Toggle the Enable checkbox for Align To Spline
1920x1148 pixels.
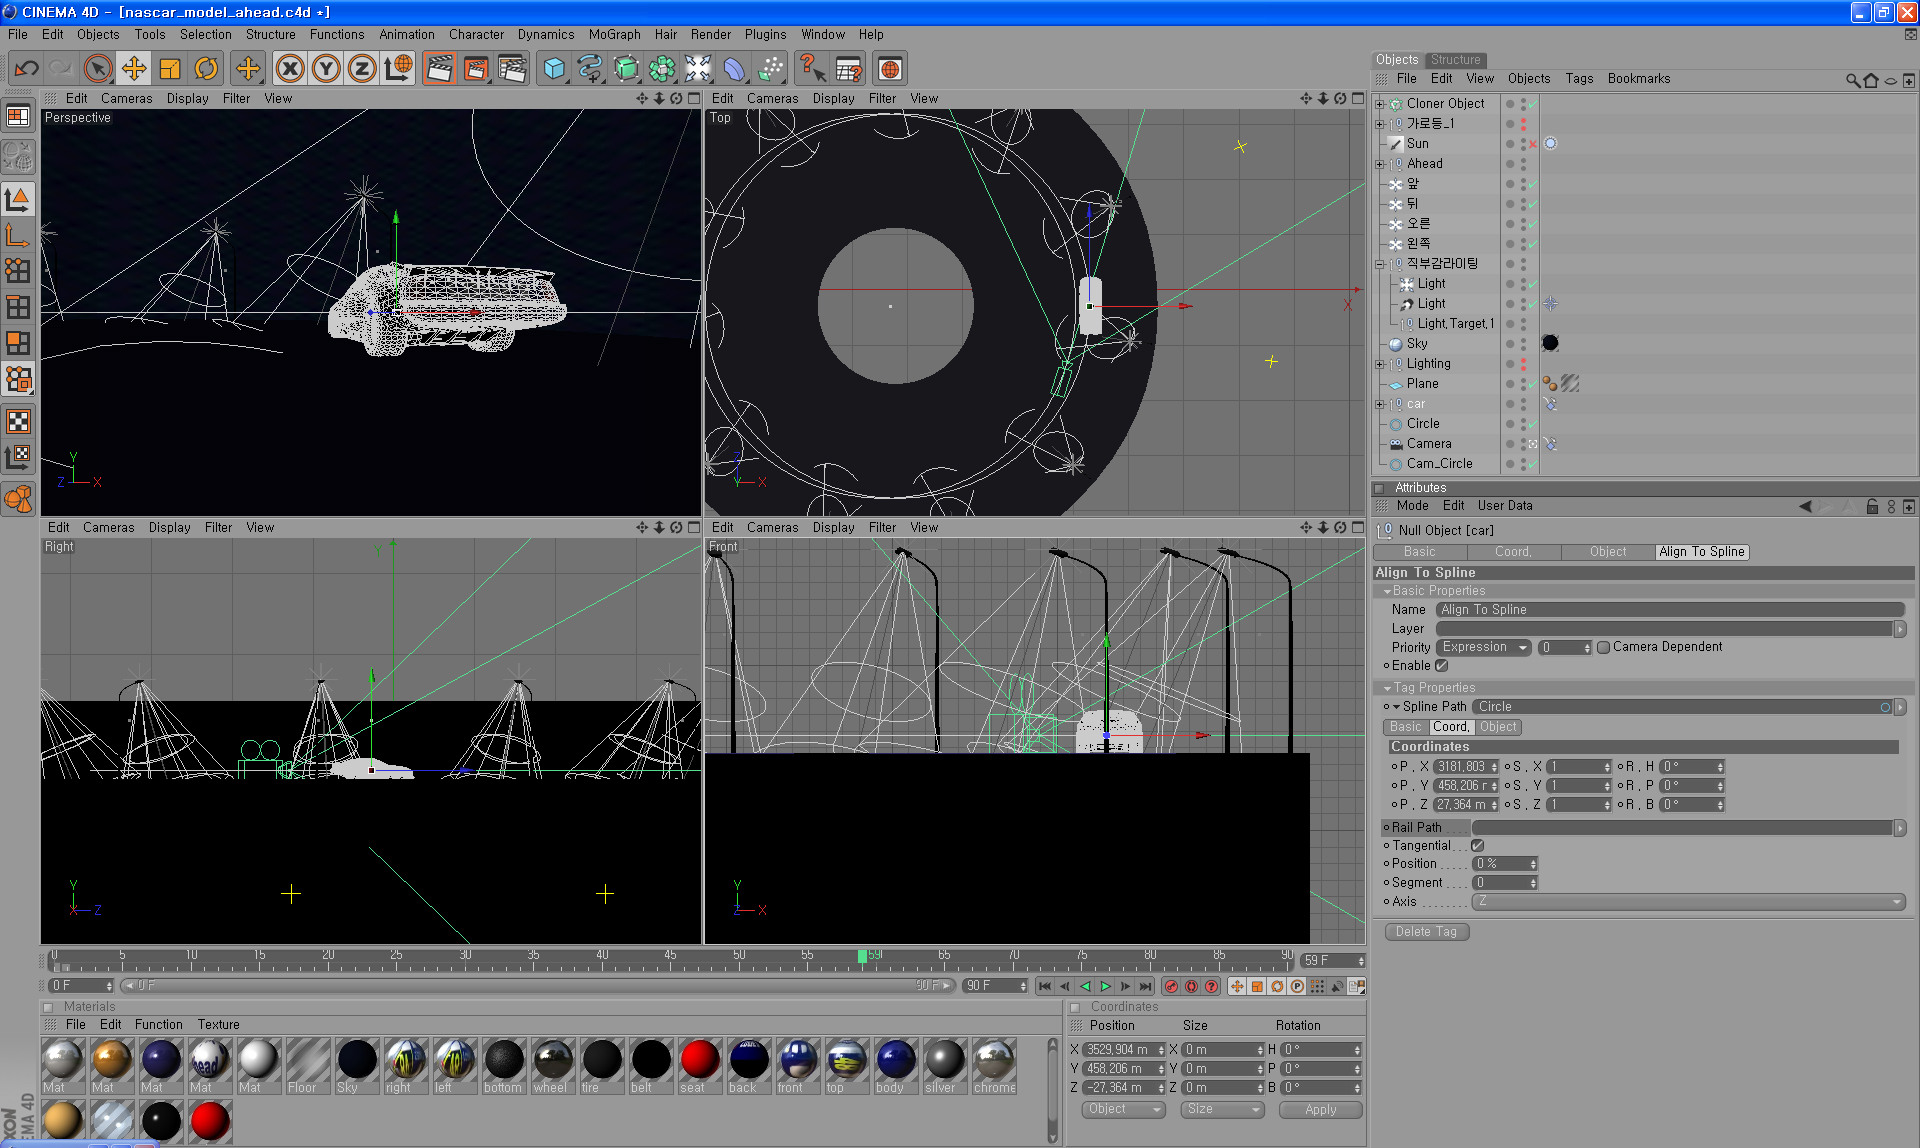coord(1441,666)
